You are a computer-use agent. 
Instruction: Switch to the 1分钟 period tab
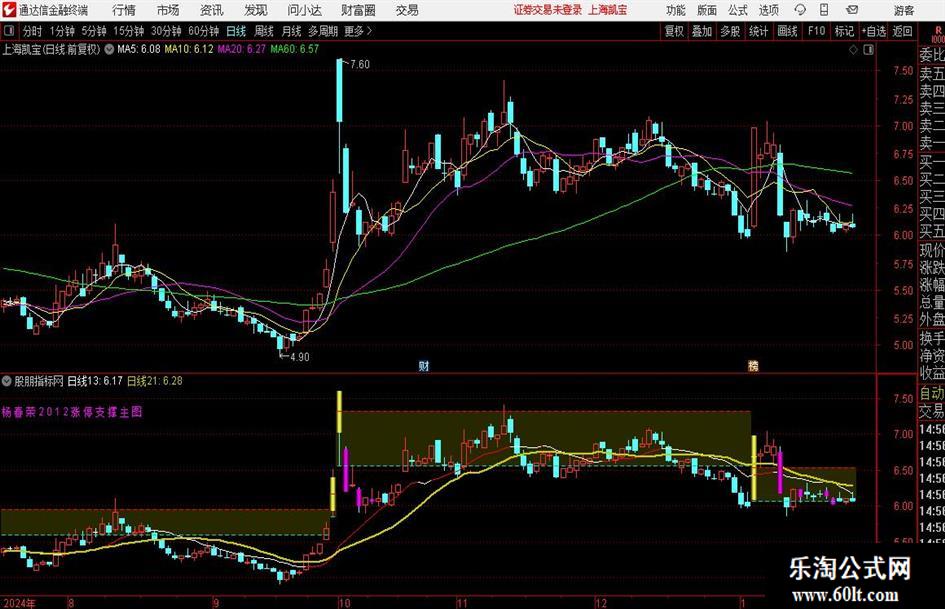tap(62, 31)
